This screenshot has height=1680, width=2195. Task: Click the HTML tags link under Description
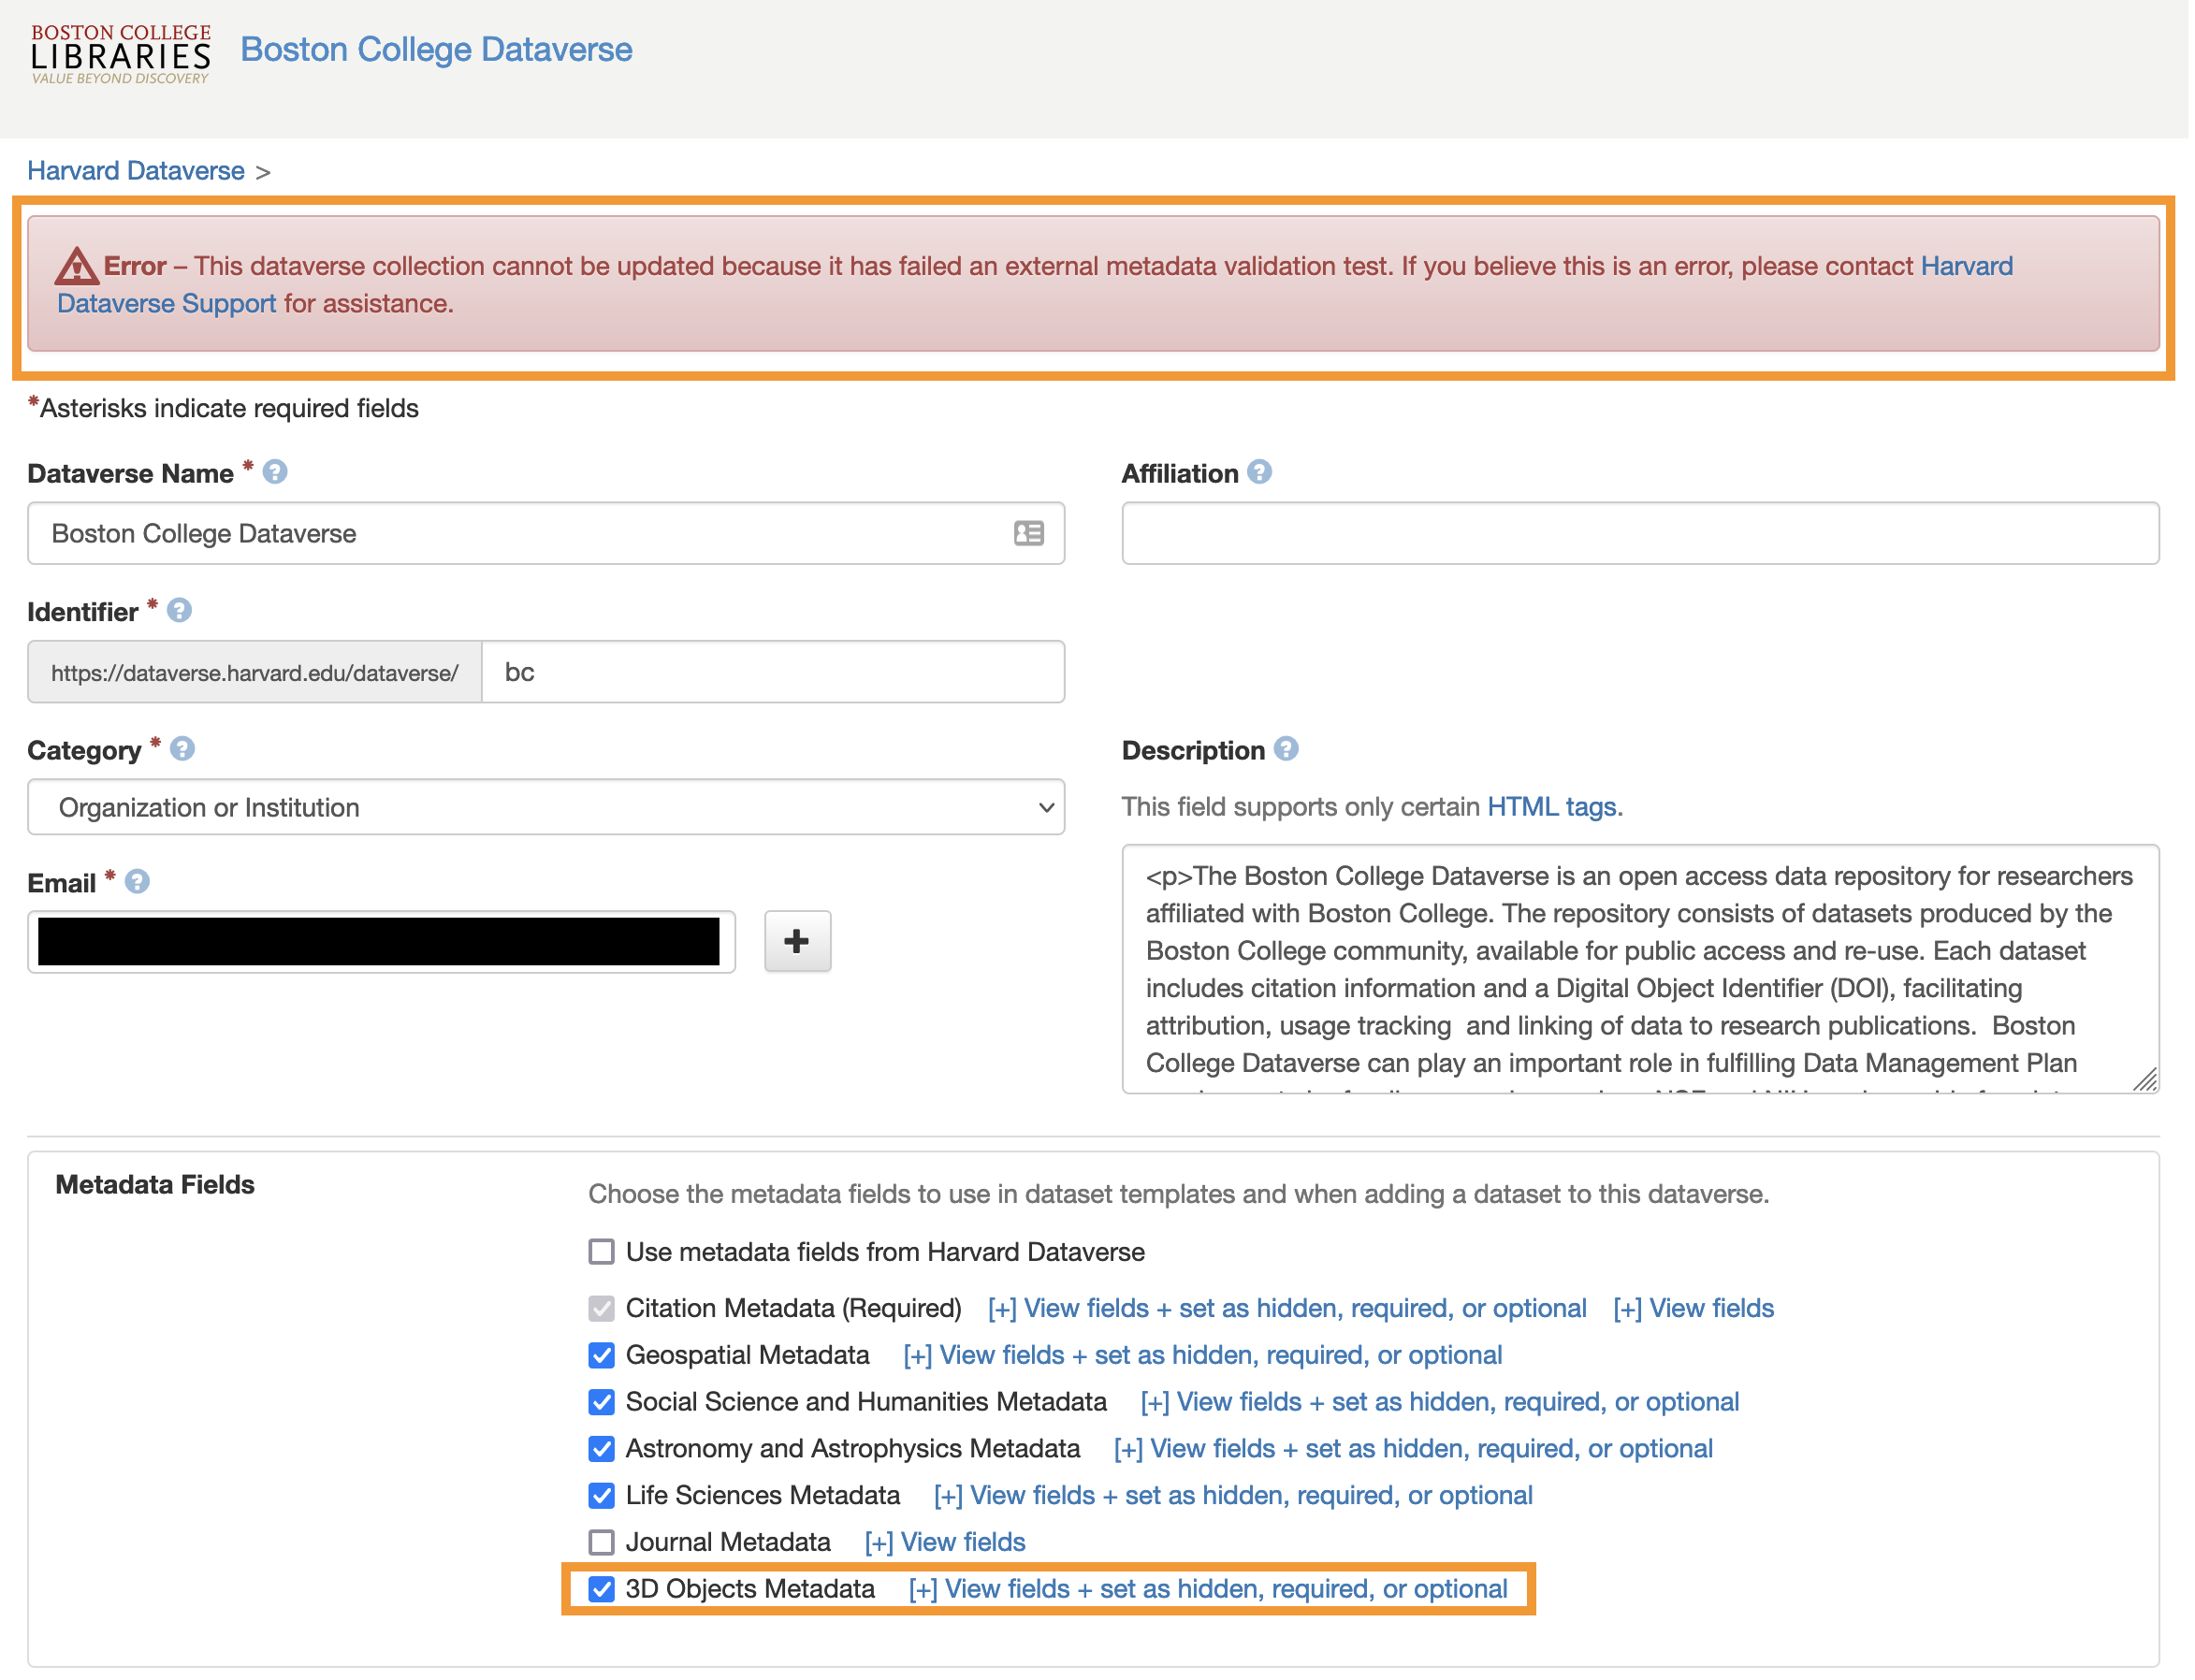1552,807
